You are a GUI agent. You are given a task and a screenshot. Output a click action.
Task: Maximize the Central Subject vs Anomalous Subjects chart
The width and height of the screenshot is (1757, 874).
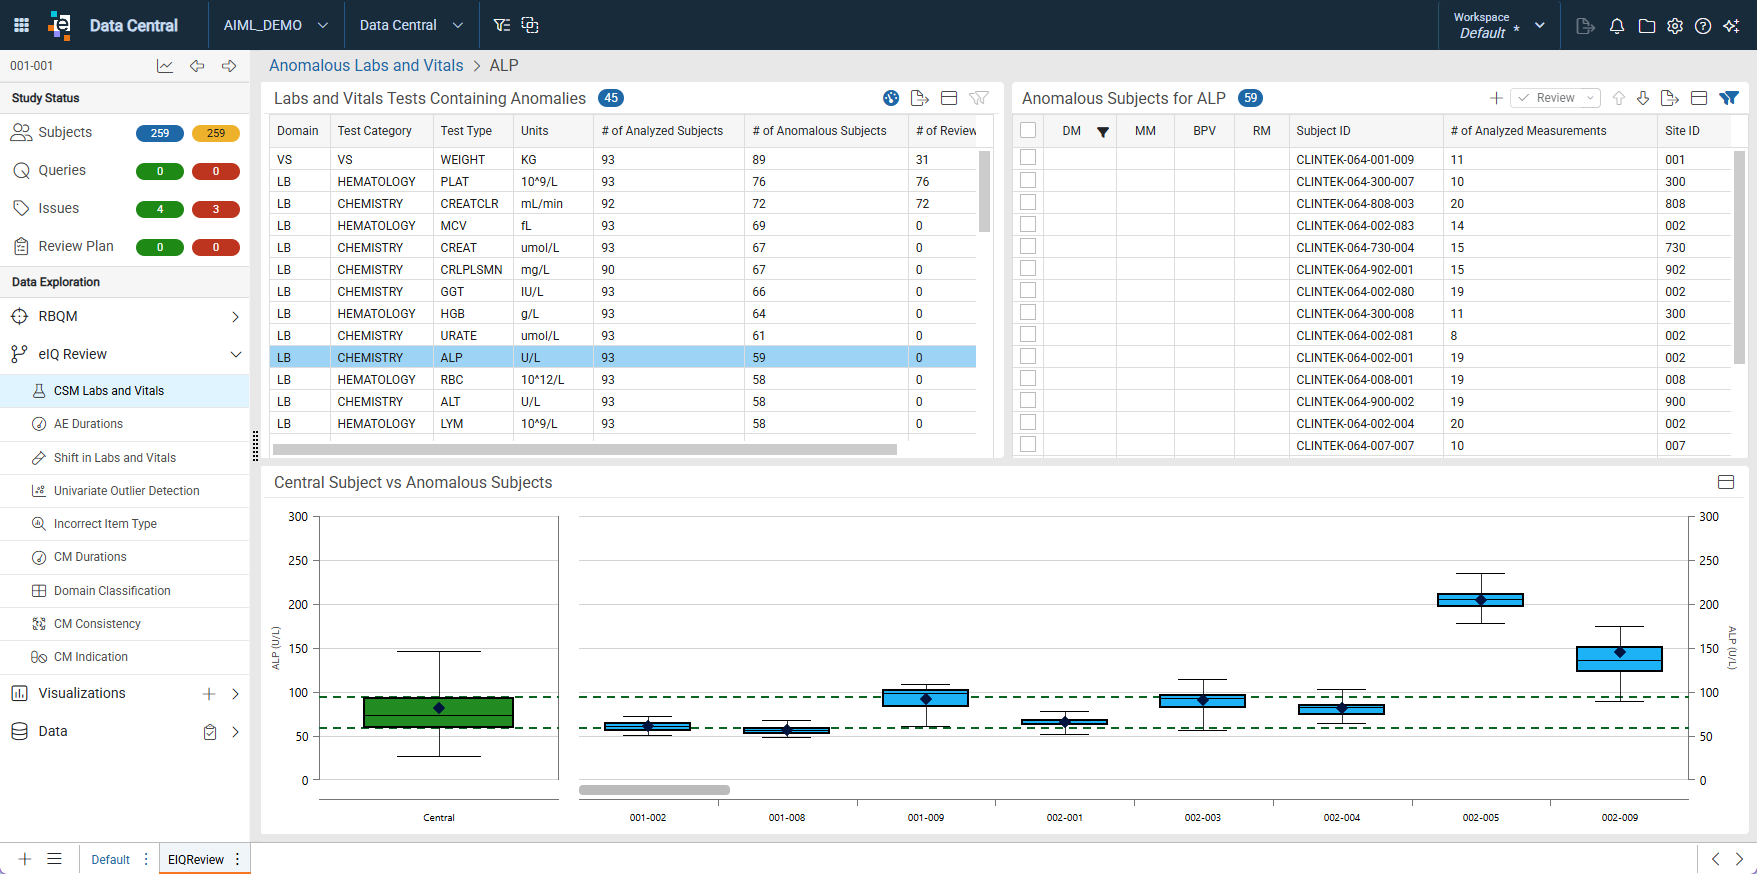click(x=1726, y=482)
